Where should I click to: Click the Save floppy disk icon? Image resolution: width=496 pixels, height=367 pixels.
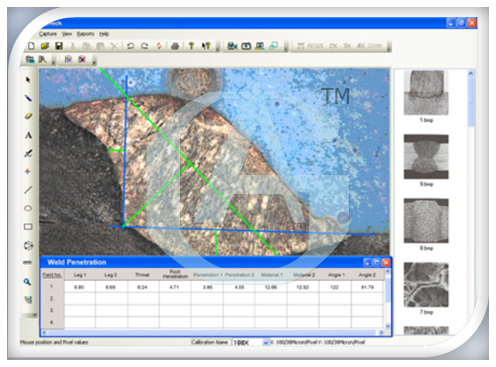(x=59, y=46)
